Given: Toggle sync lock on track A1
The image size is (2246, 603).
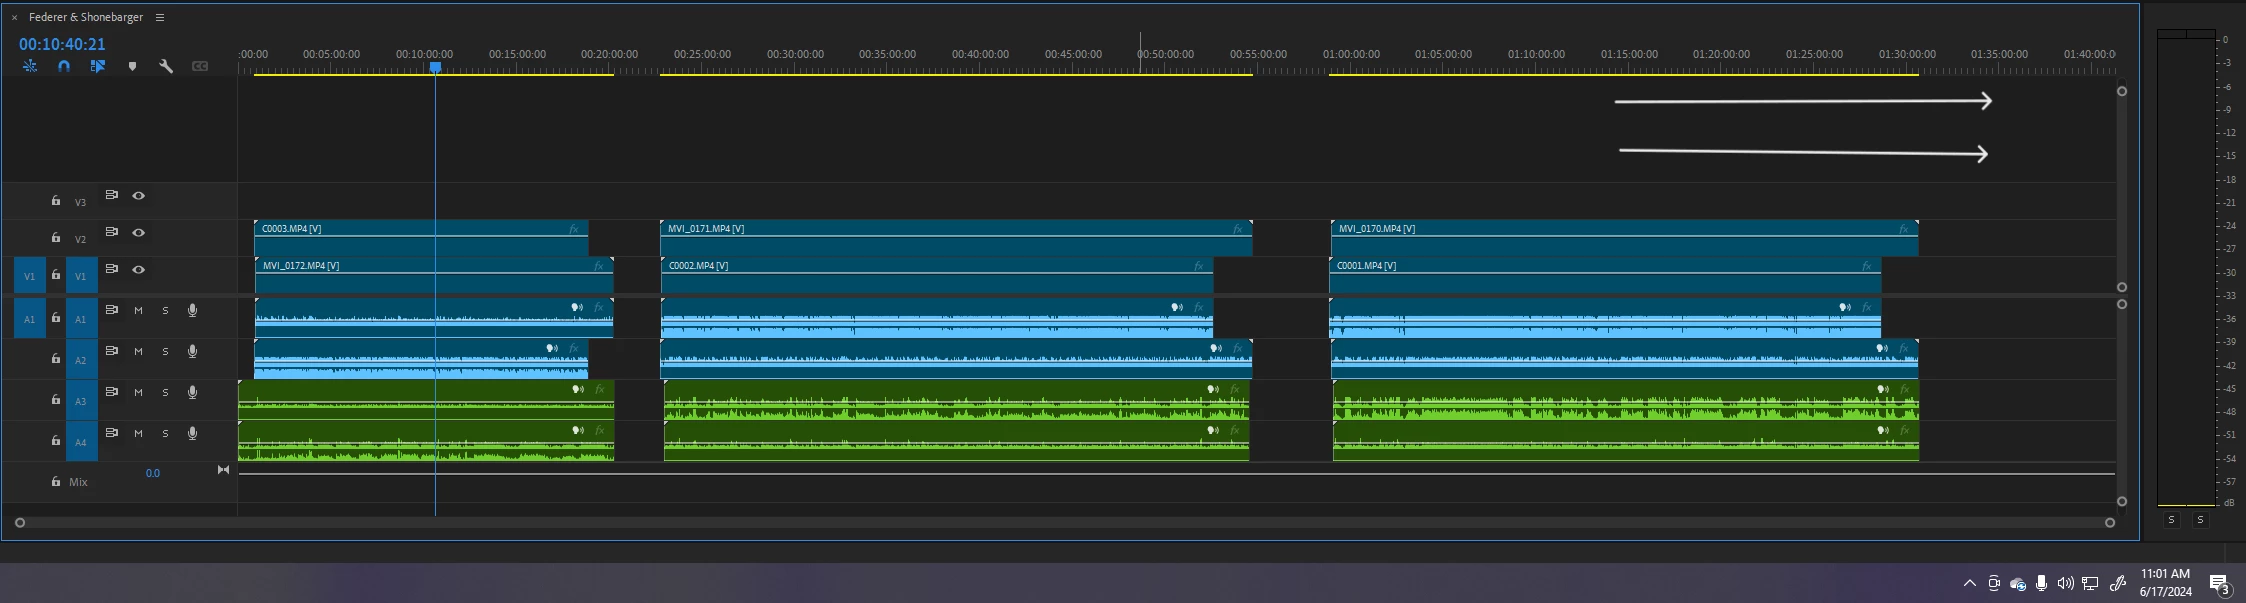Looking at the screenshot, I should click(112, 310).
